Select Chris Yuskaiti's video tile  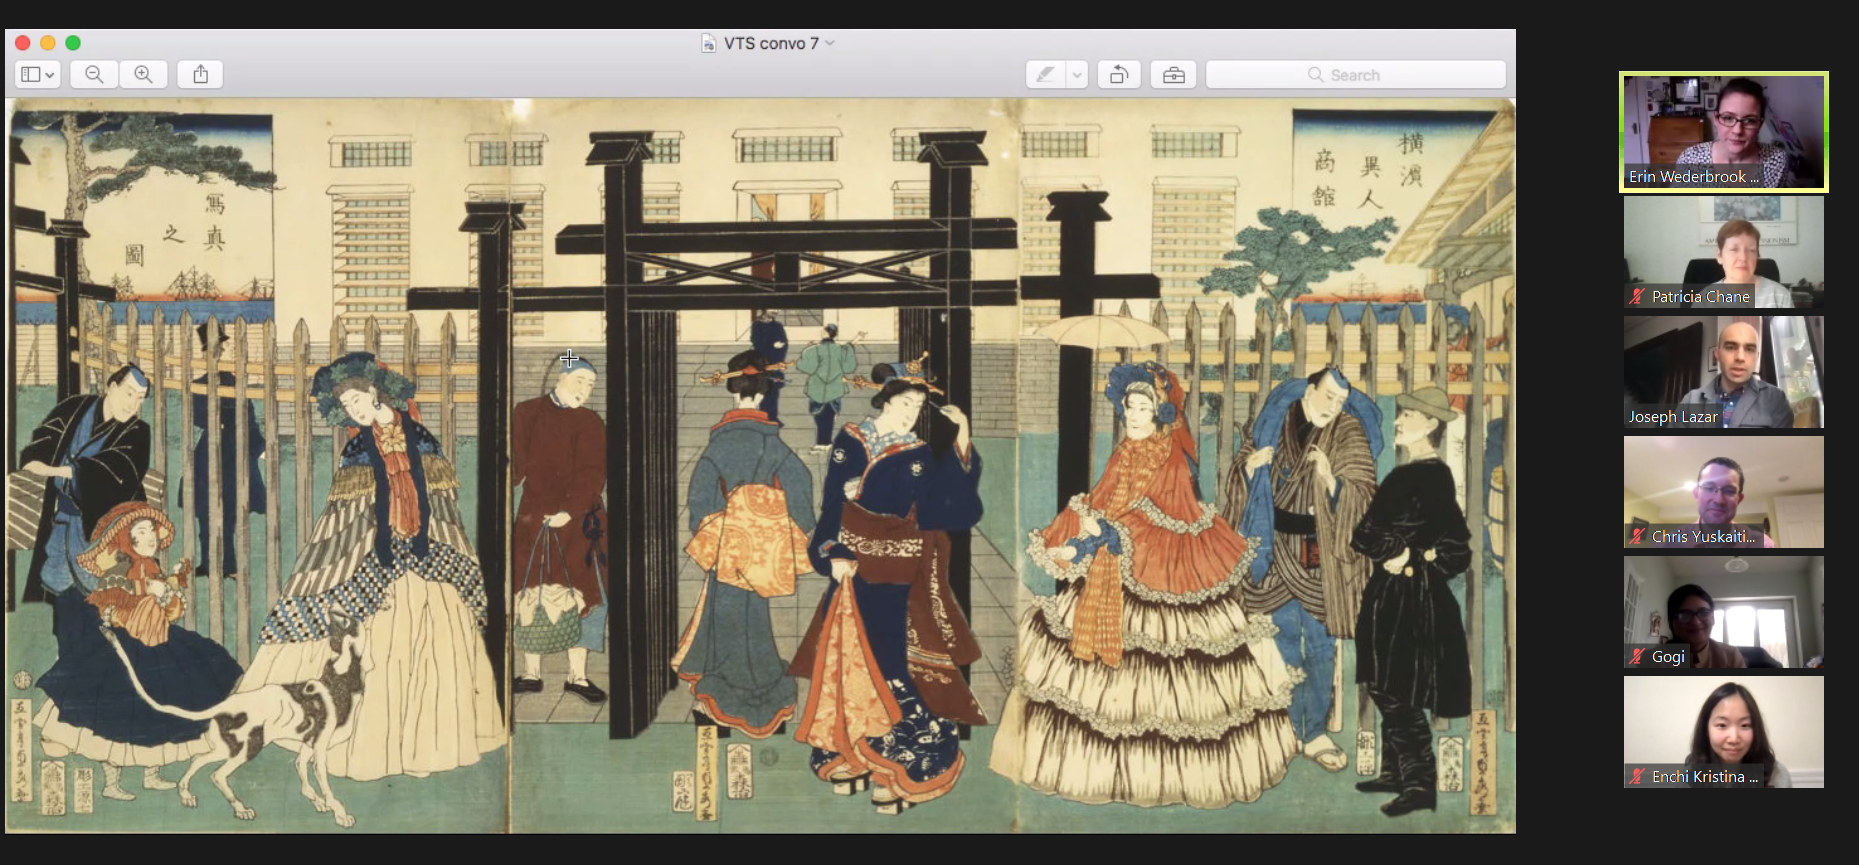pos(1723,492)
